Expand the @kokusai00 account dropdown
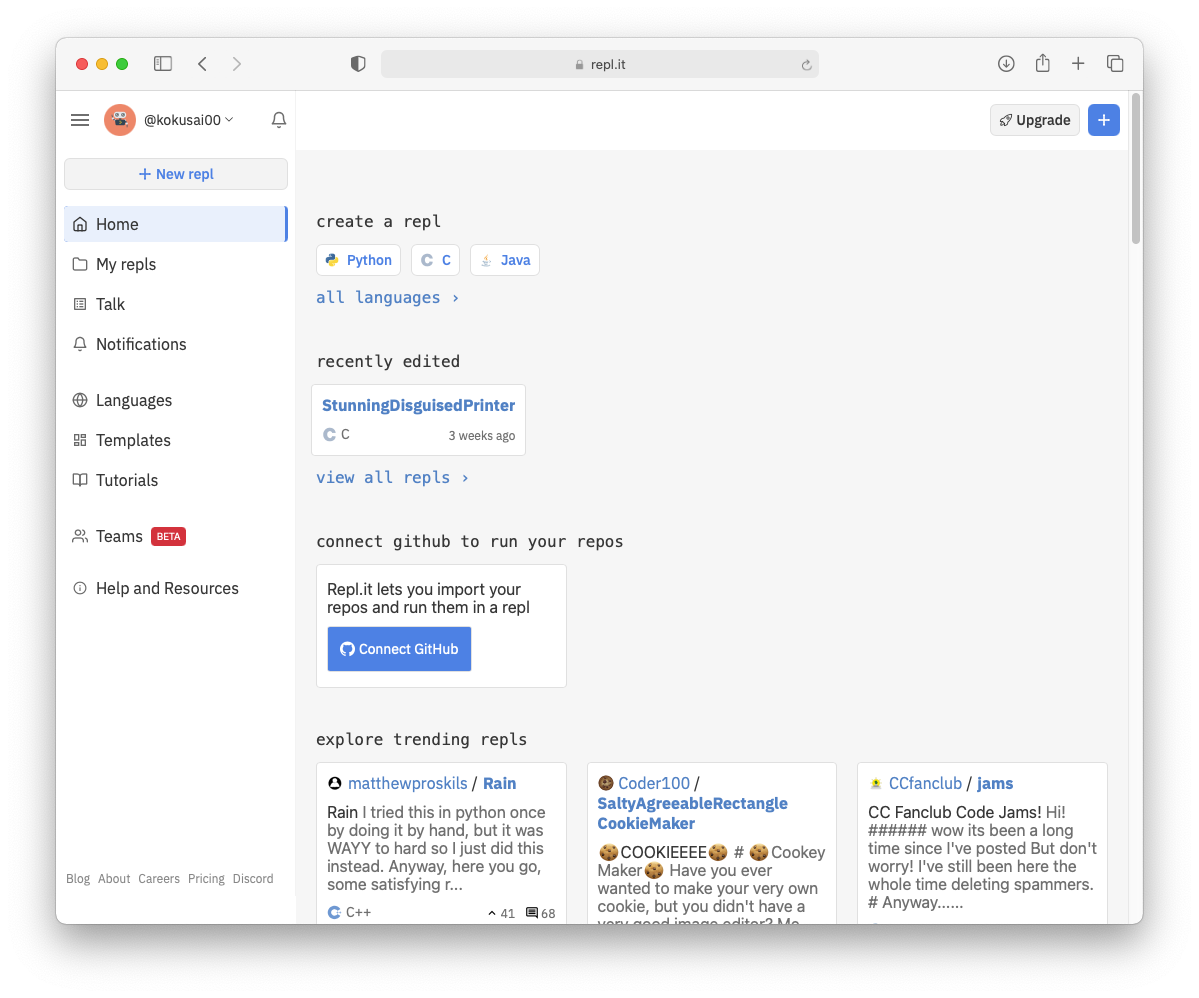1199x998 pixels. [189, 120]
